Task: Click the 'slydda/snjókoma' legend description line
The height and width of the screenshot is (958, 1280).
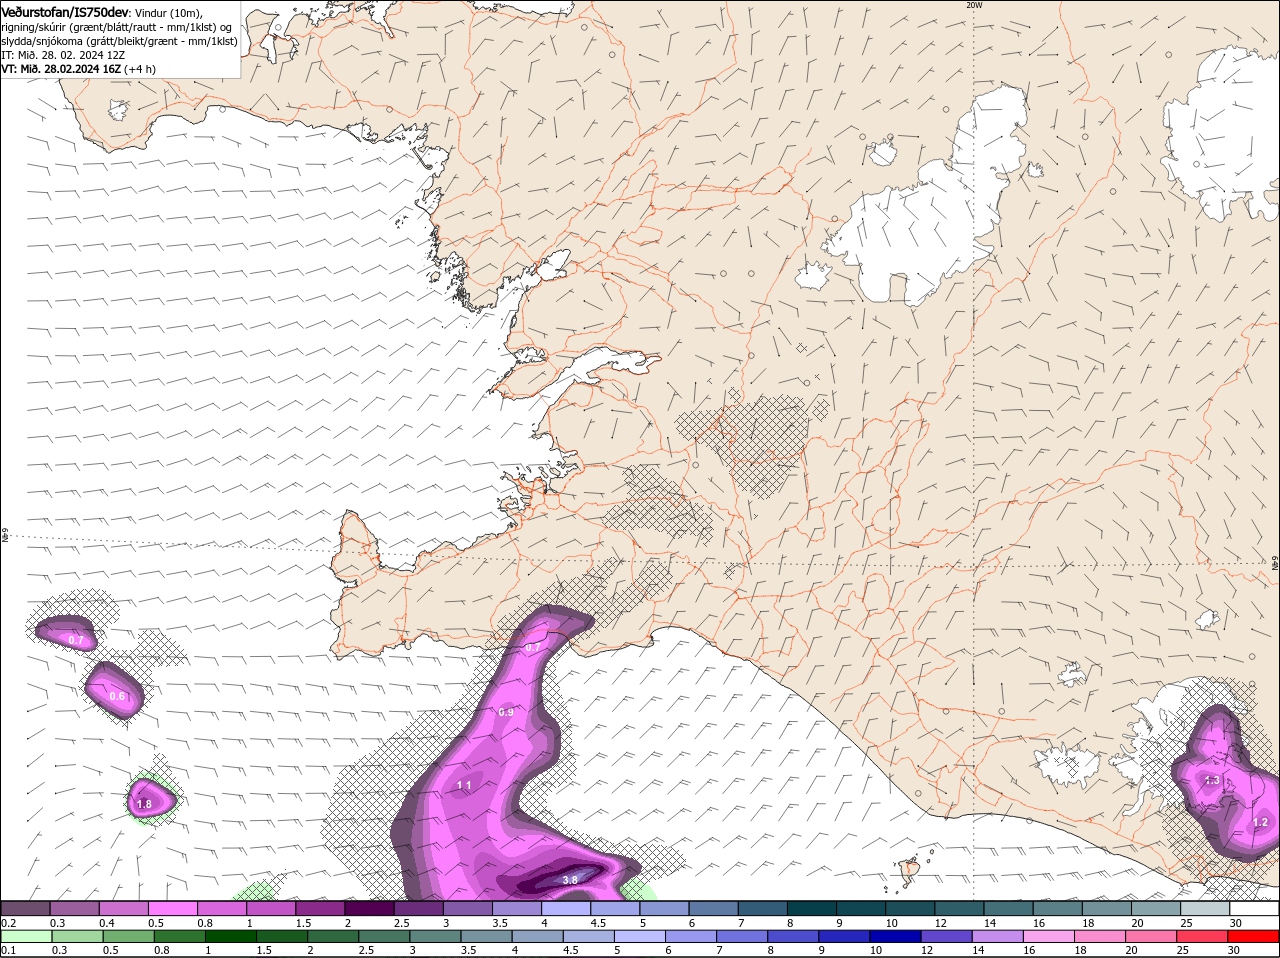Action: tap(119, 41)
